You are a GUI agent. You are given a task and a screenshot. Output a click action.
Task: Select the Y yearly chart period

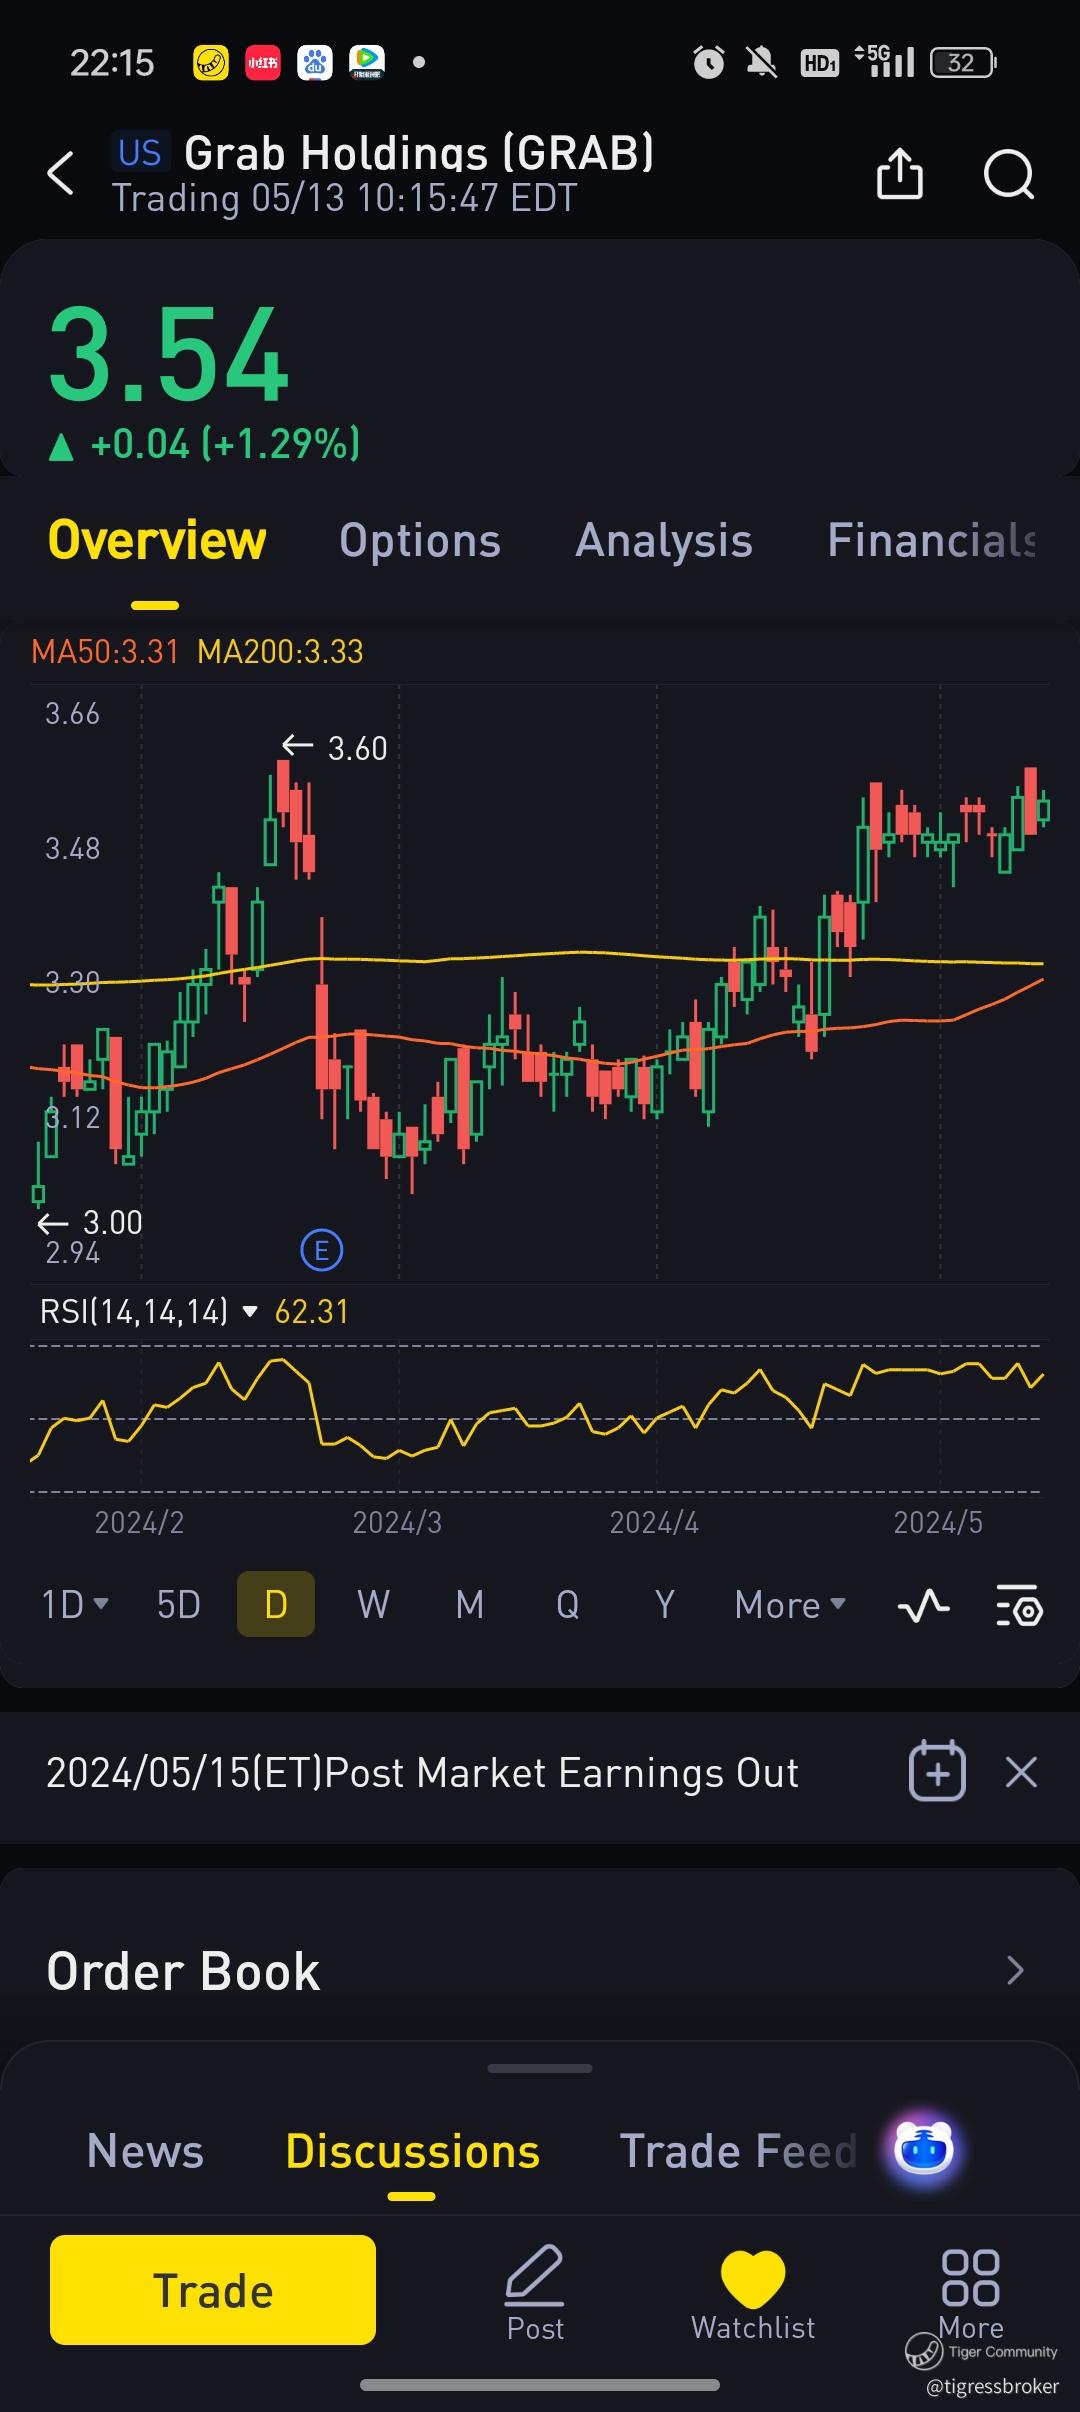(664, 1605)
